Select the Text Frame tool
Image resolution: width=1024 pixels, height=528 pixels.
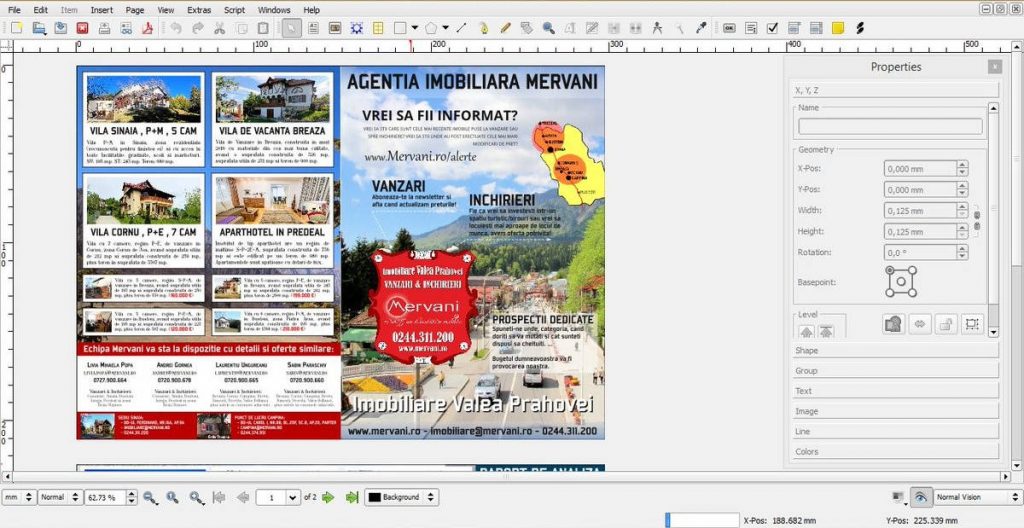tap(313, 28)
